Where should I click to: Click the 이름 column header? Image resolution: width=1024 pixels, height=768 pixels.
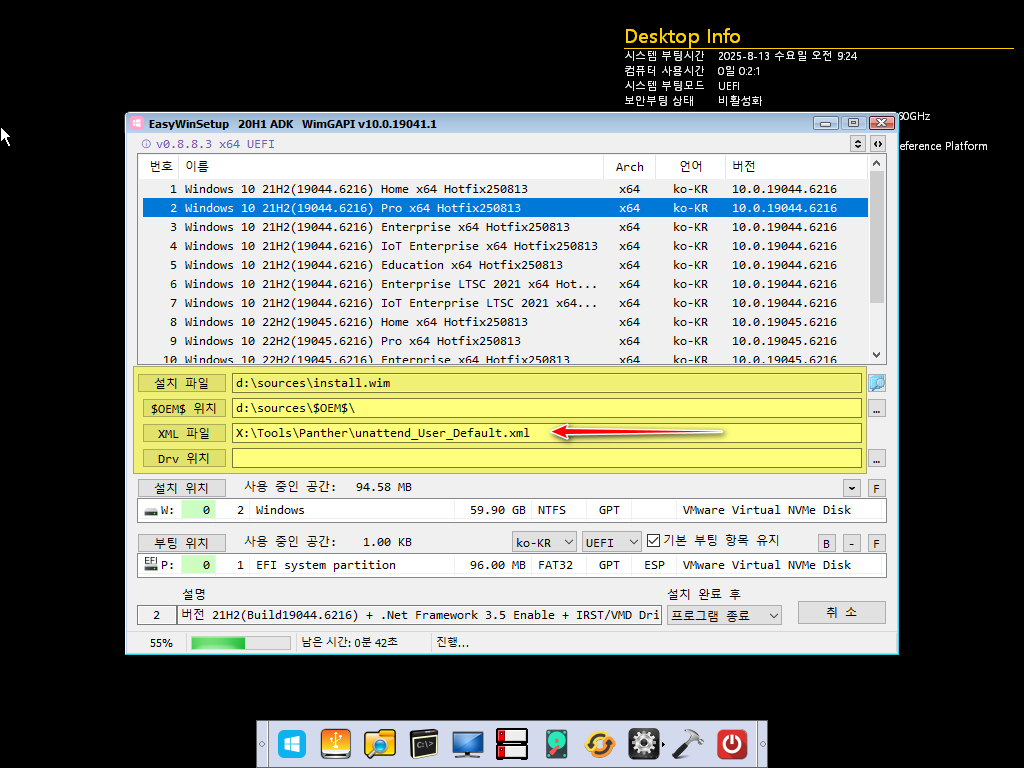(x=391, y=167)
